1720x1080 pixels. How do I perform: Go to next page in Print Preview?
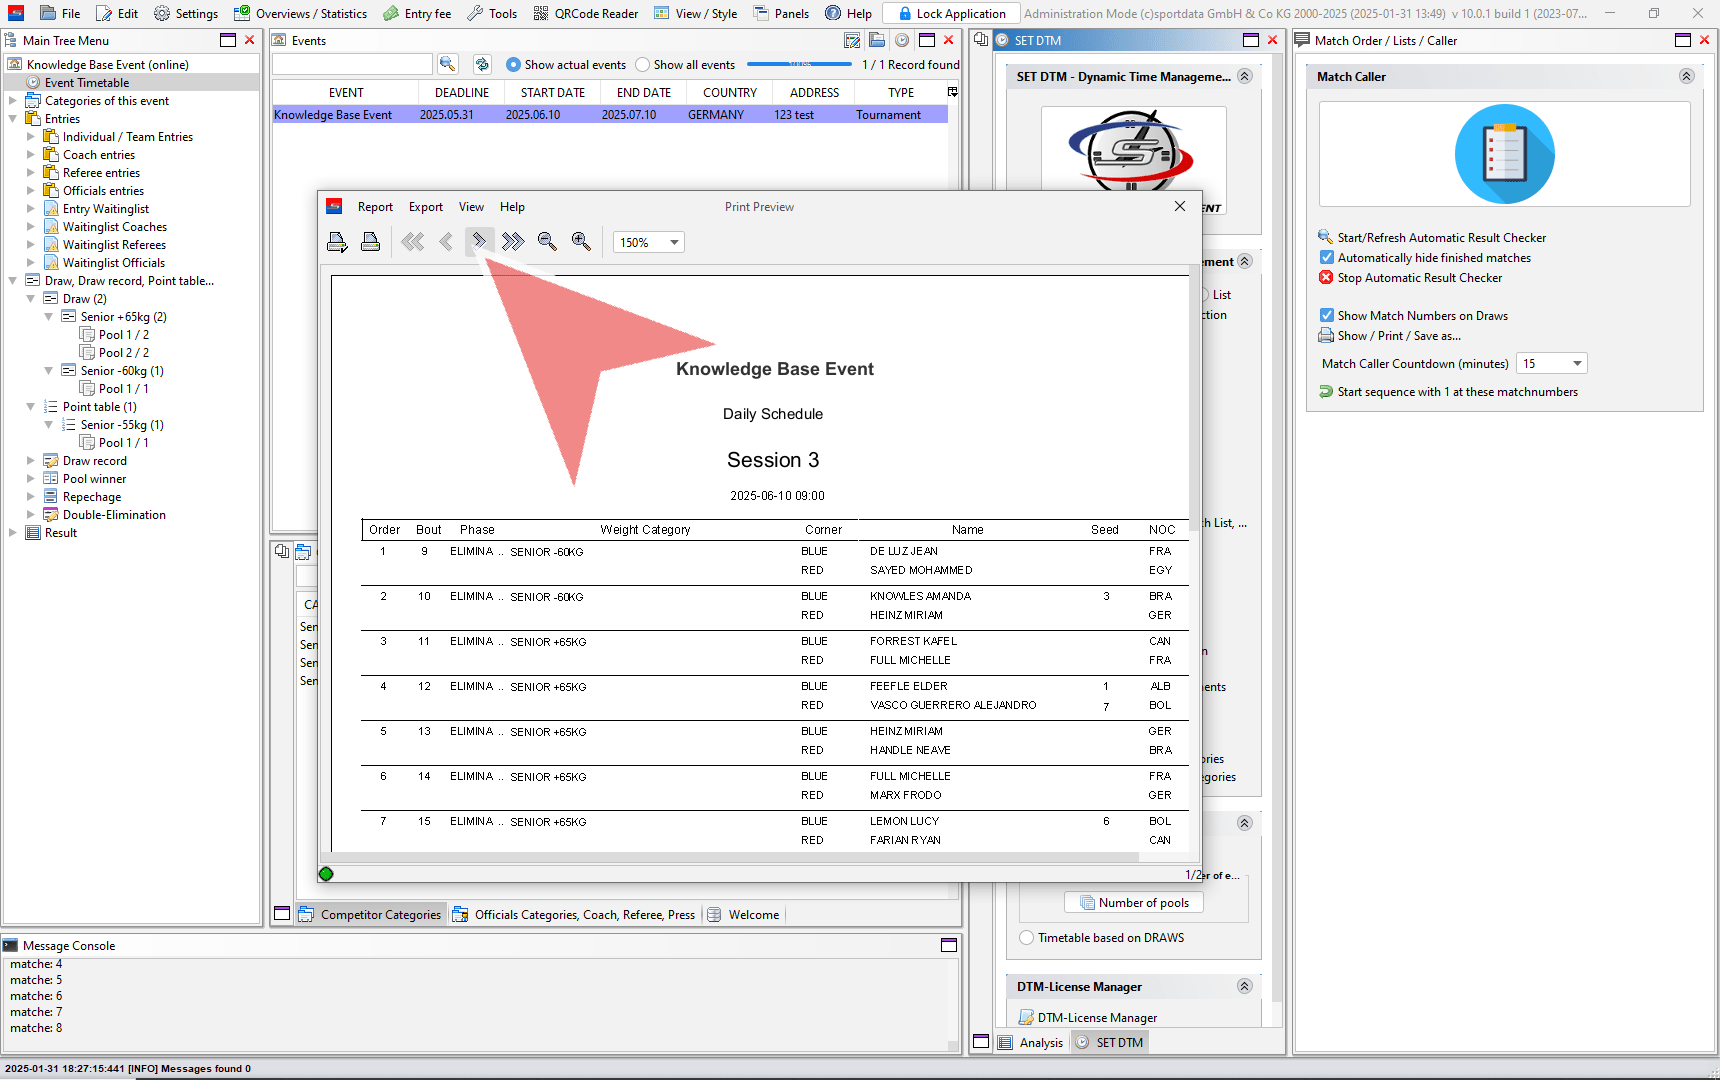tap(479, 242)
